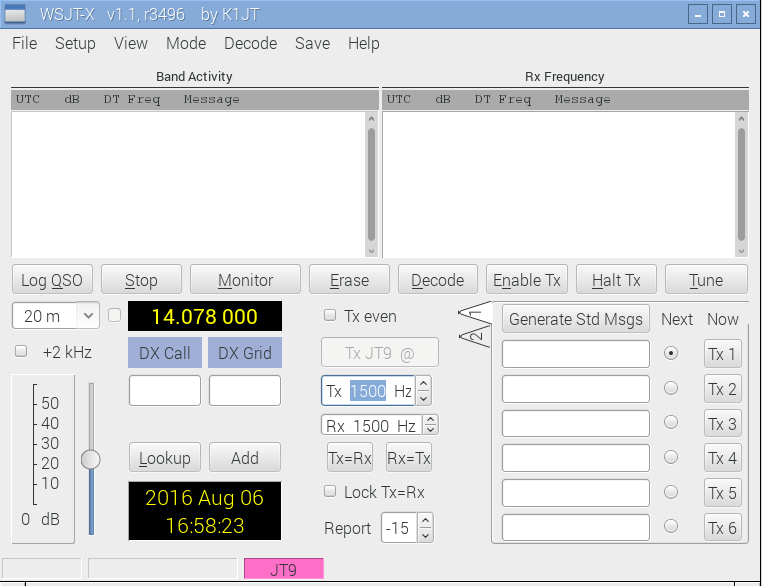Select Next radio for Tx 6

(671, 526)
